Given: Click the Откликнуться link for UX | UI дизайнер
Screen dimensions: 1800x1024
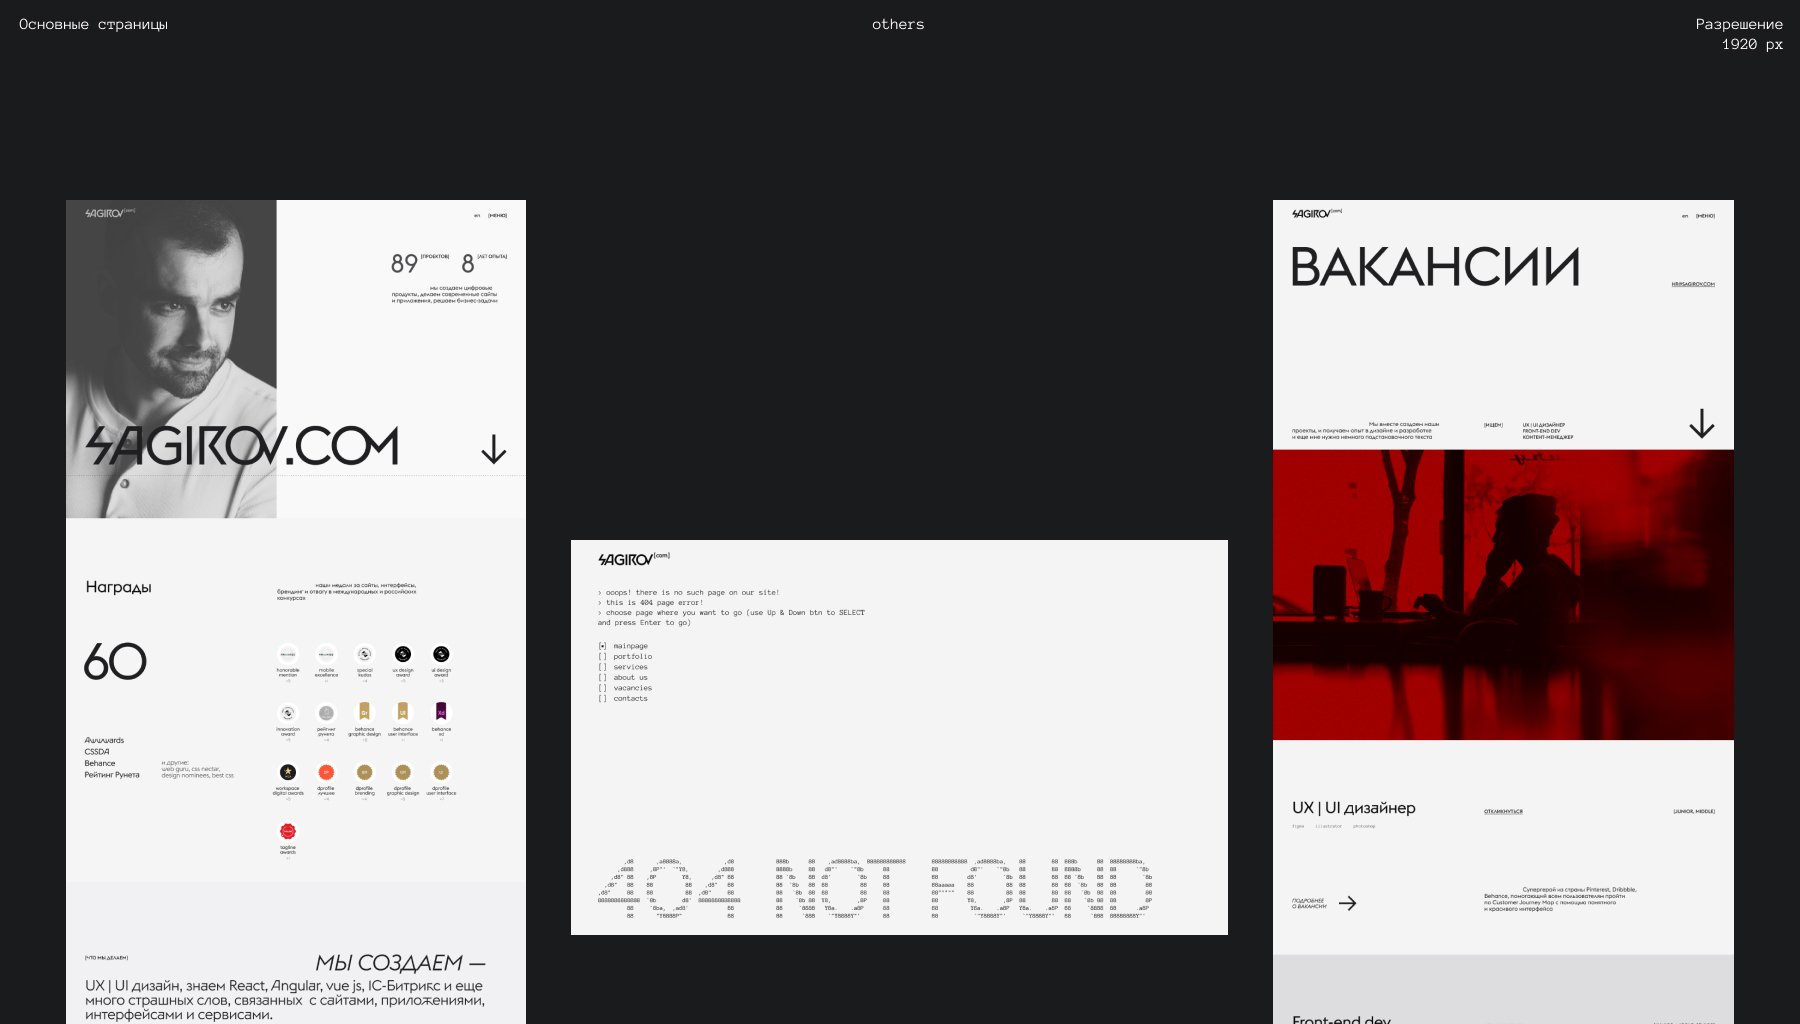Looking at the screenshot, I should pos(1503,811).
